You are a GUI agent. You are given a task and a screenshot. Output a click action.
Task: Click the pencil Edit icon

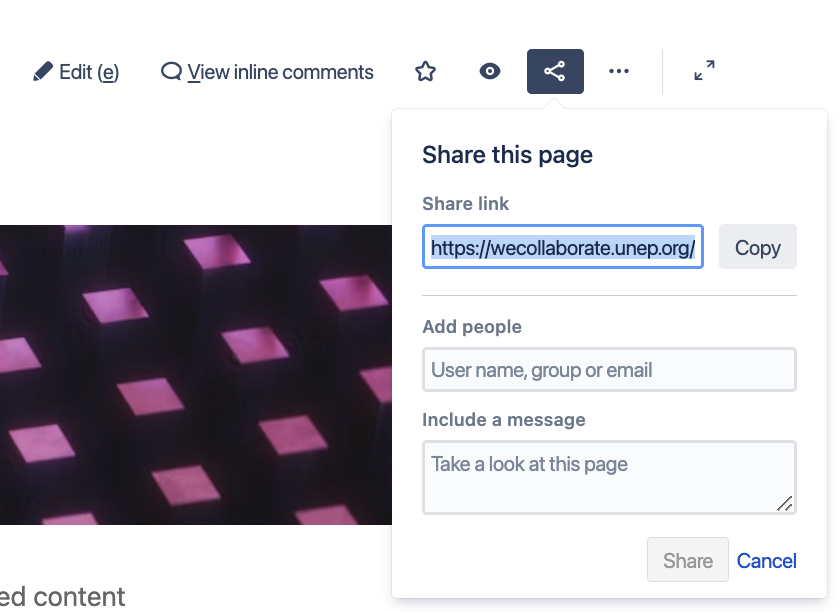pyautogui.click(x=43, y=71)
